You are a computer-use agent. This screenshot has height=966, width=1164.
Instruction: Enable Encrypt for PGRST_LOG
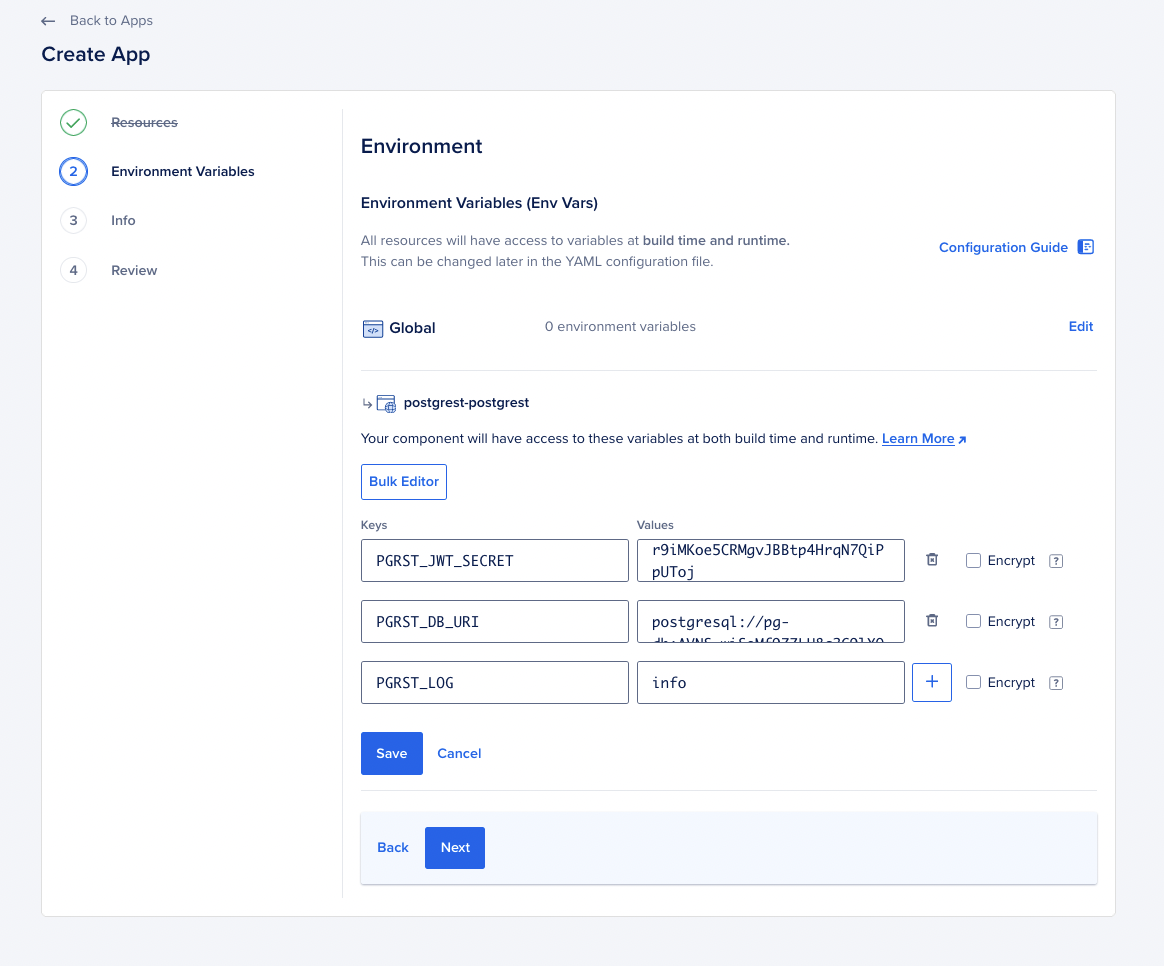click(973, 683)
